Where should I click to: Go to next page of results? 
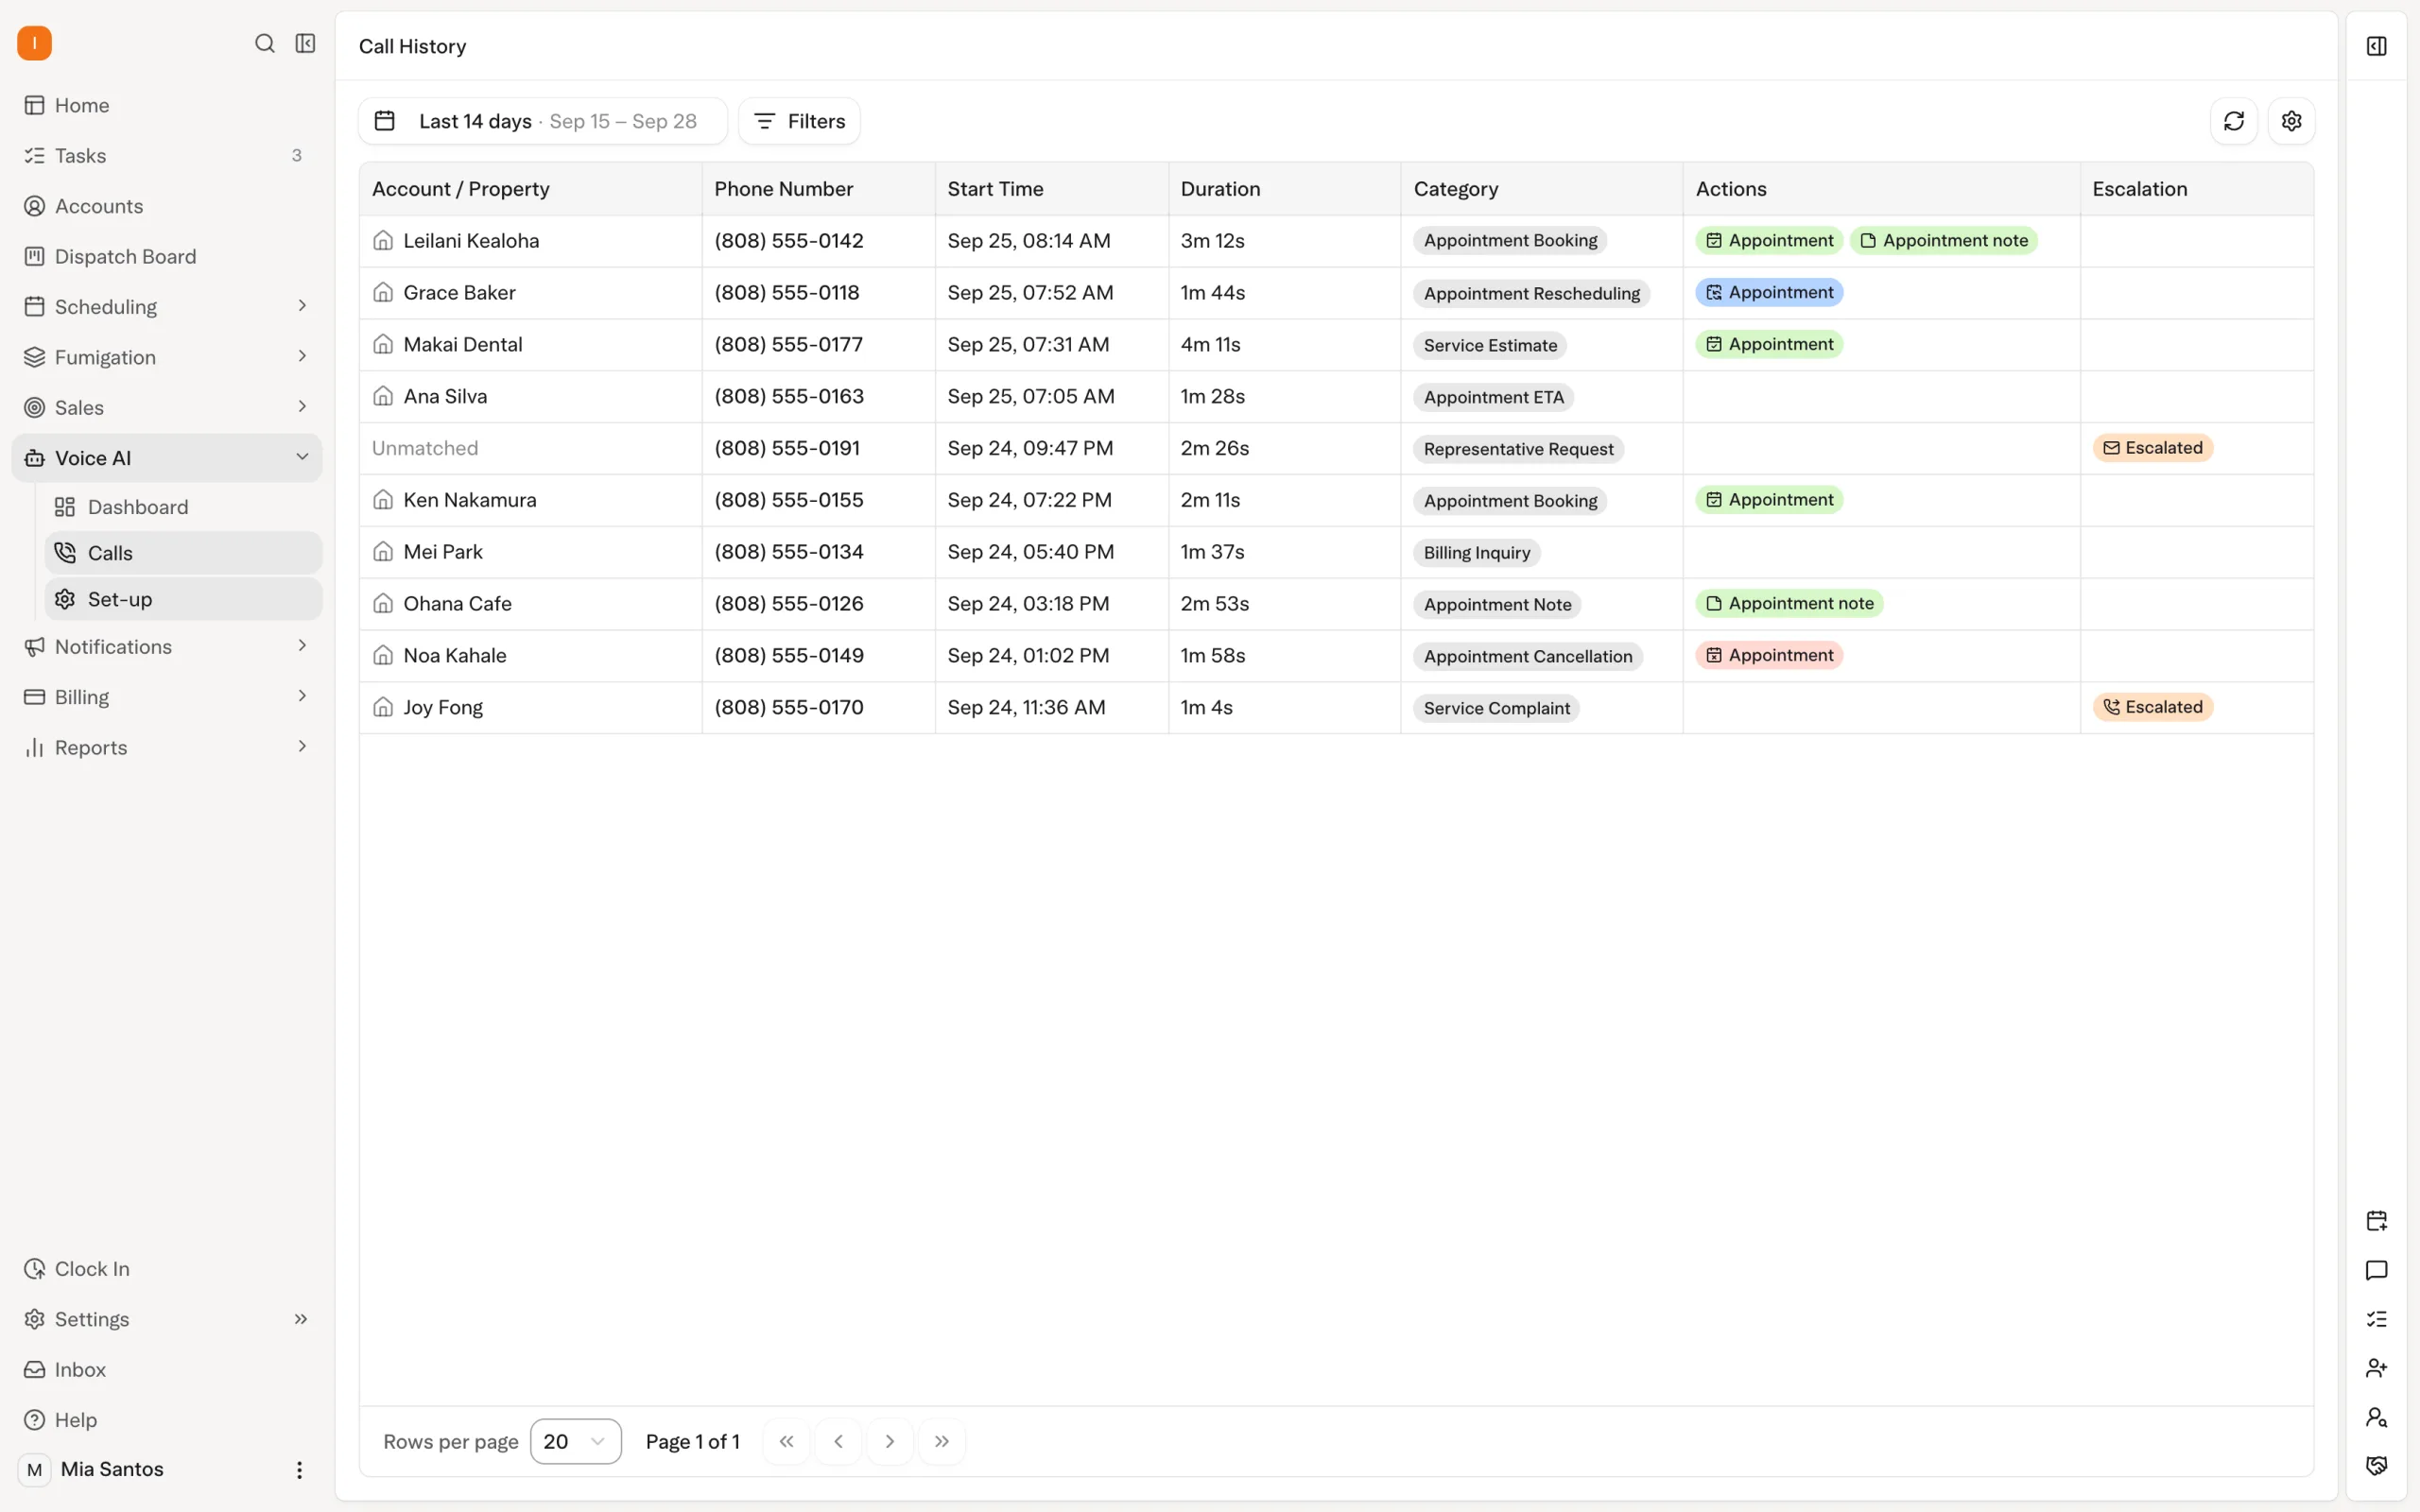tap(889, 1441)
